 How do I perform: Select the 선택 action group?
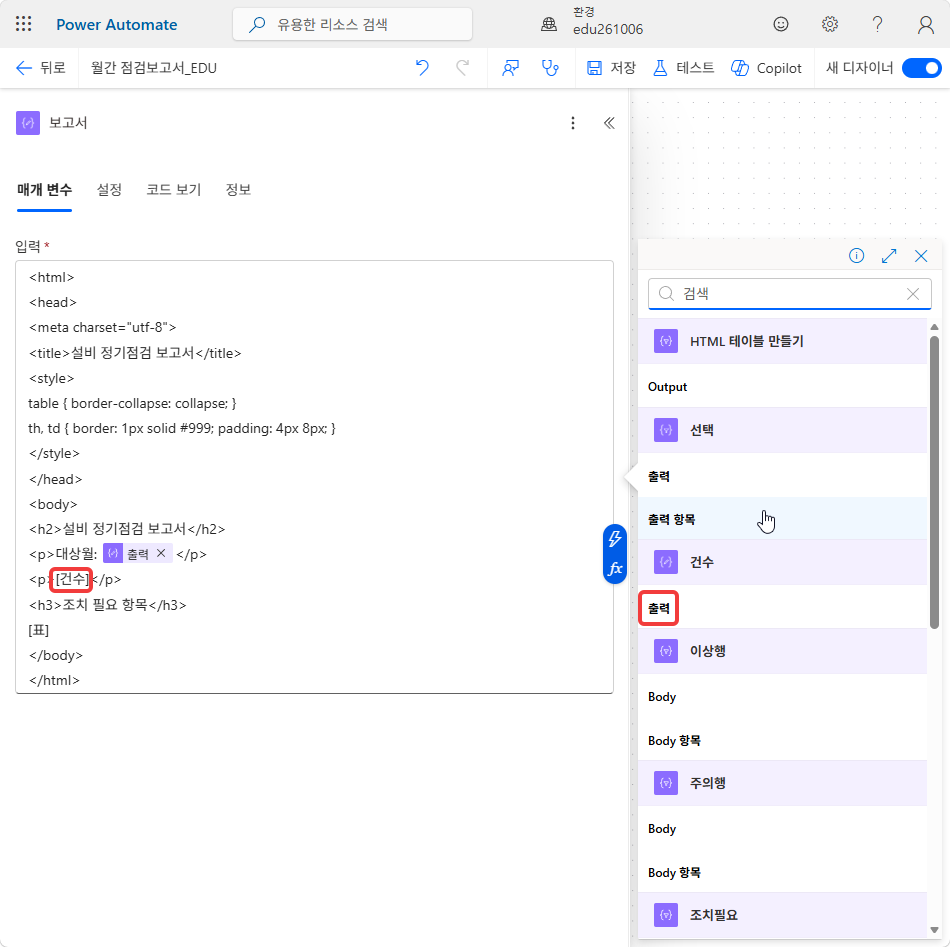coord(782,430)
